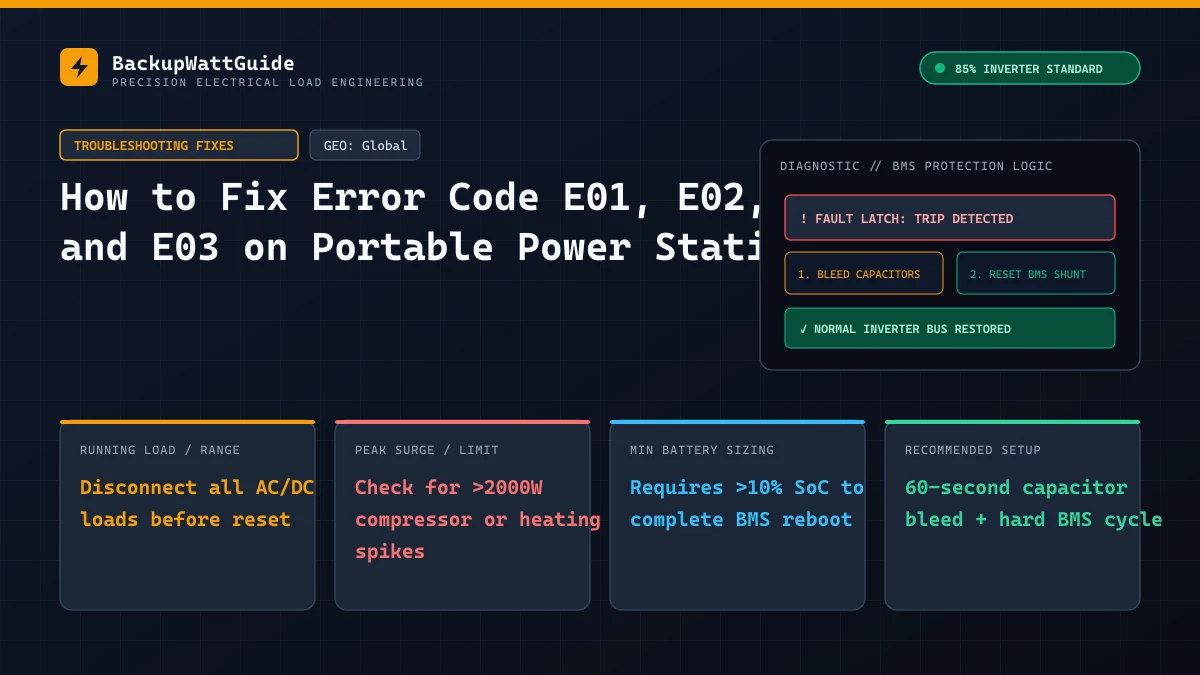Click 'Check for >2000W compressor' text
Image resolution: width=1200 pixels, height=675 pixels.
pyautogui.click(x=478, y=519)
